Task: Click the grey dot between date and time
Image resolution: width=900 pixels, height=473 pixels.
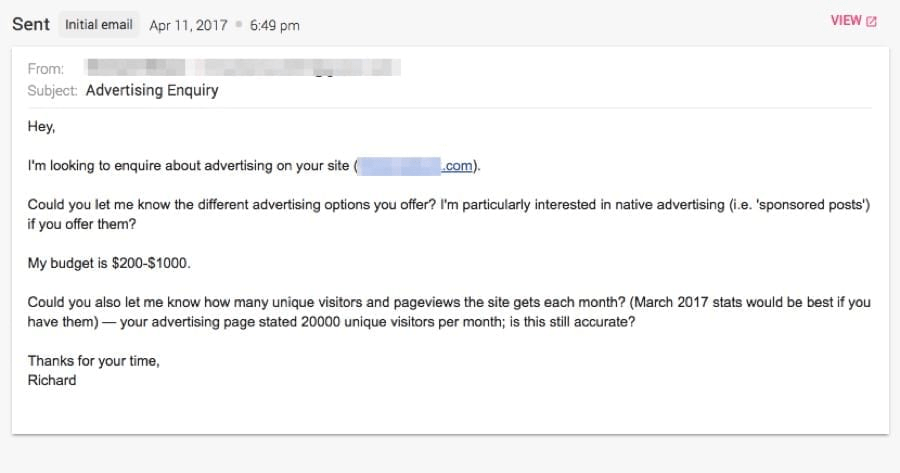Action: (239, 25)
